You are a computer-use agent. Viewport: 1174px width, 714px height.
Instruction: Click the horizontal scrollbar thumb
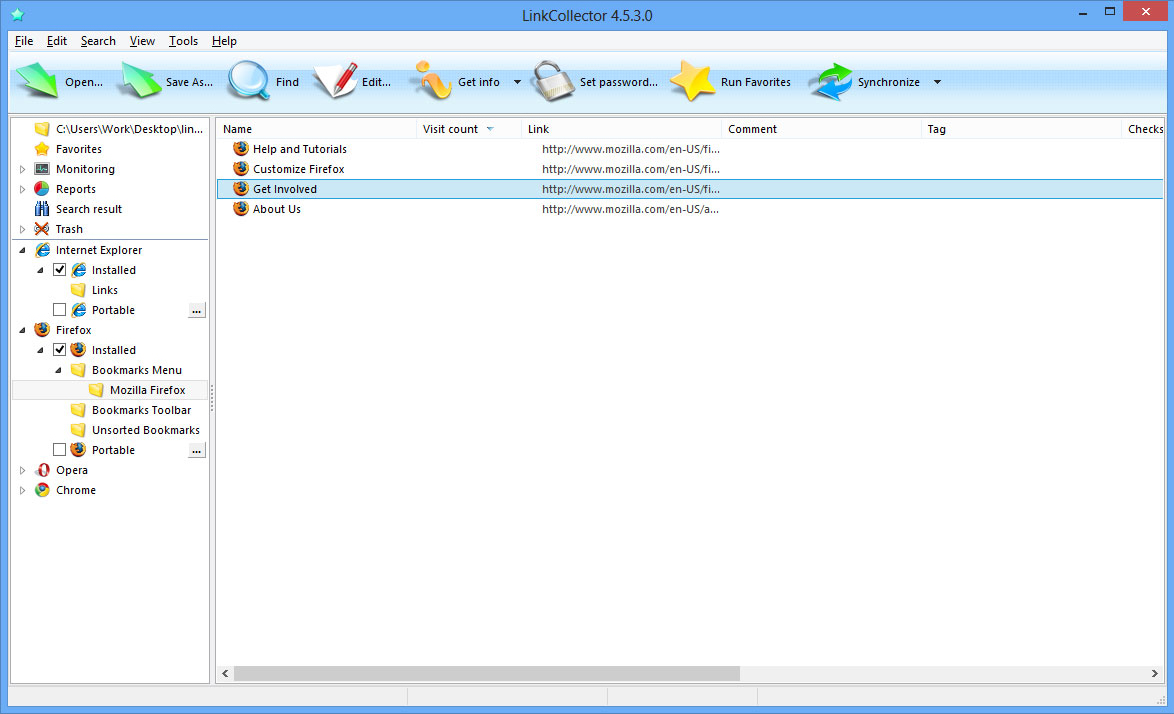coord(486,674)
